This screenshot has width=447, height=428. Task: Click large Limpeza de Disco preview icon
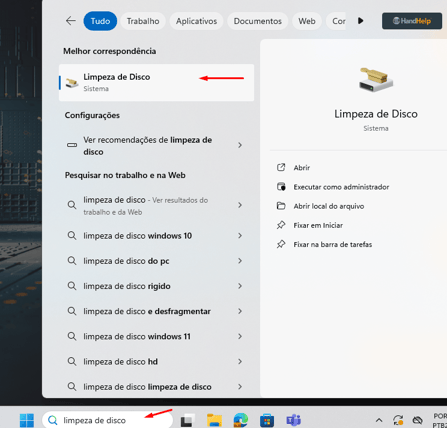(376, 80)
